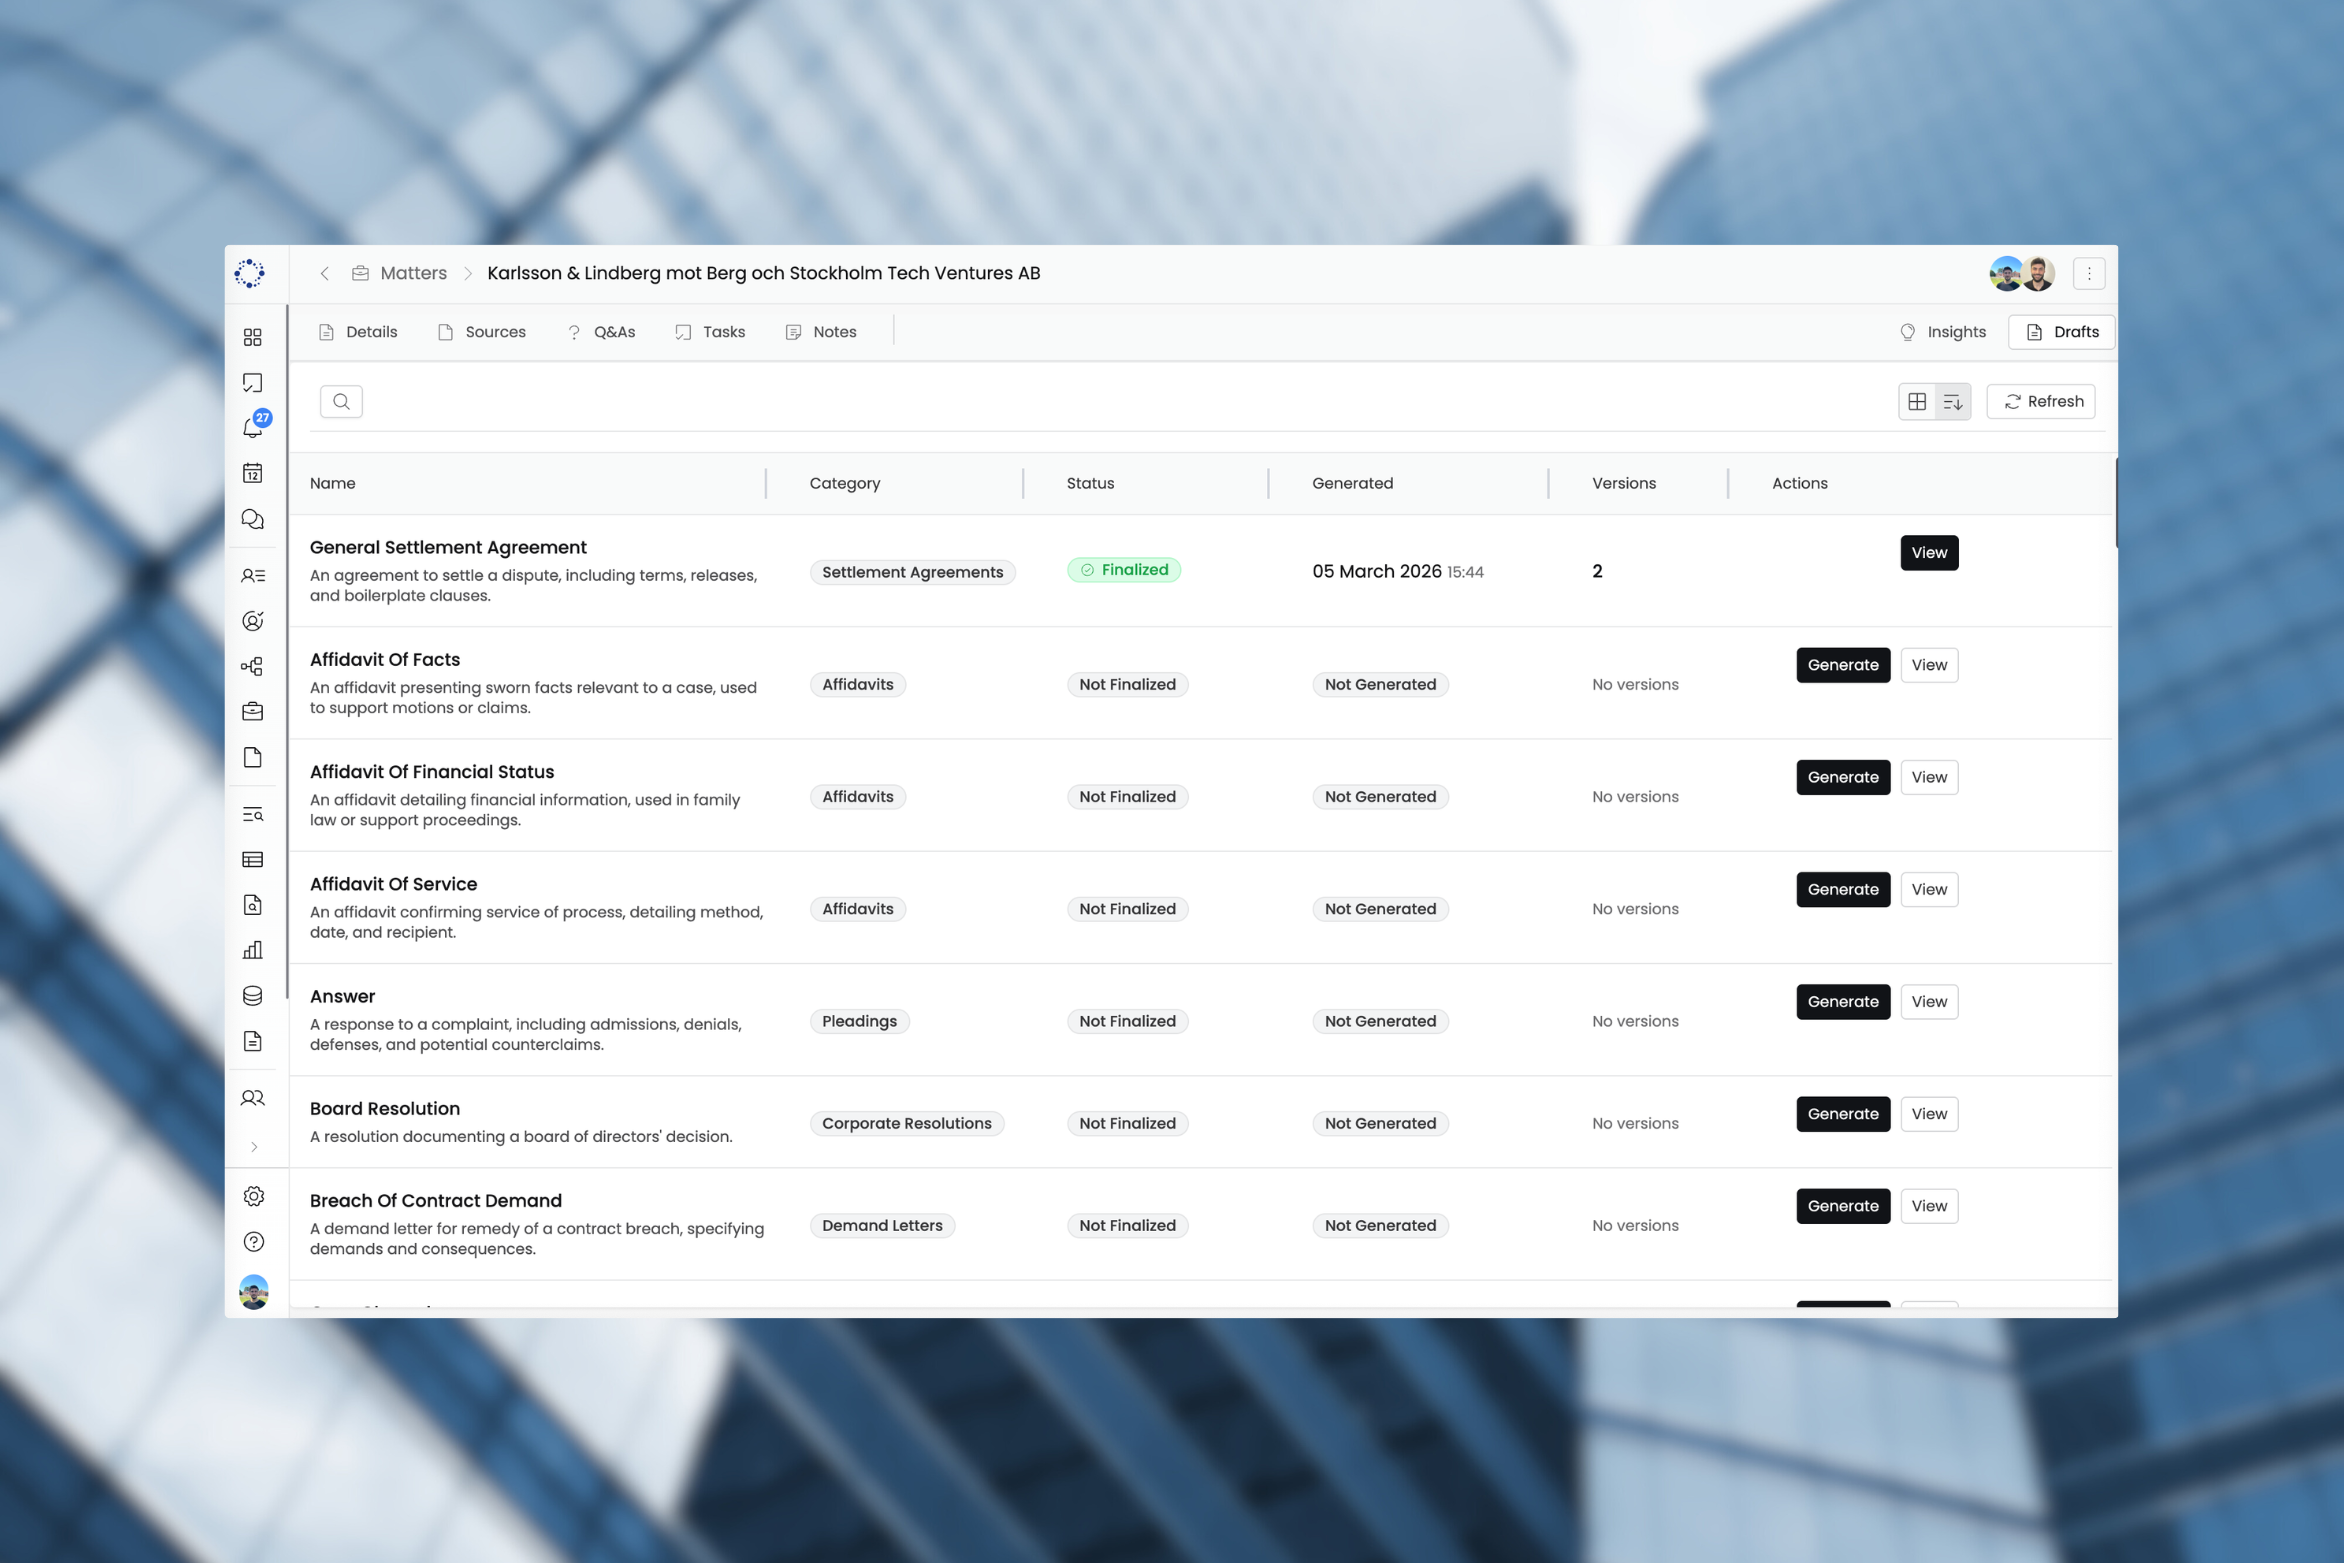Click the help question mark icon

[254, 1241]
